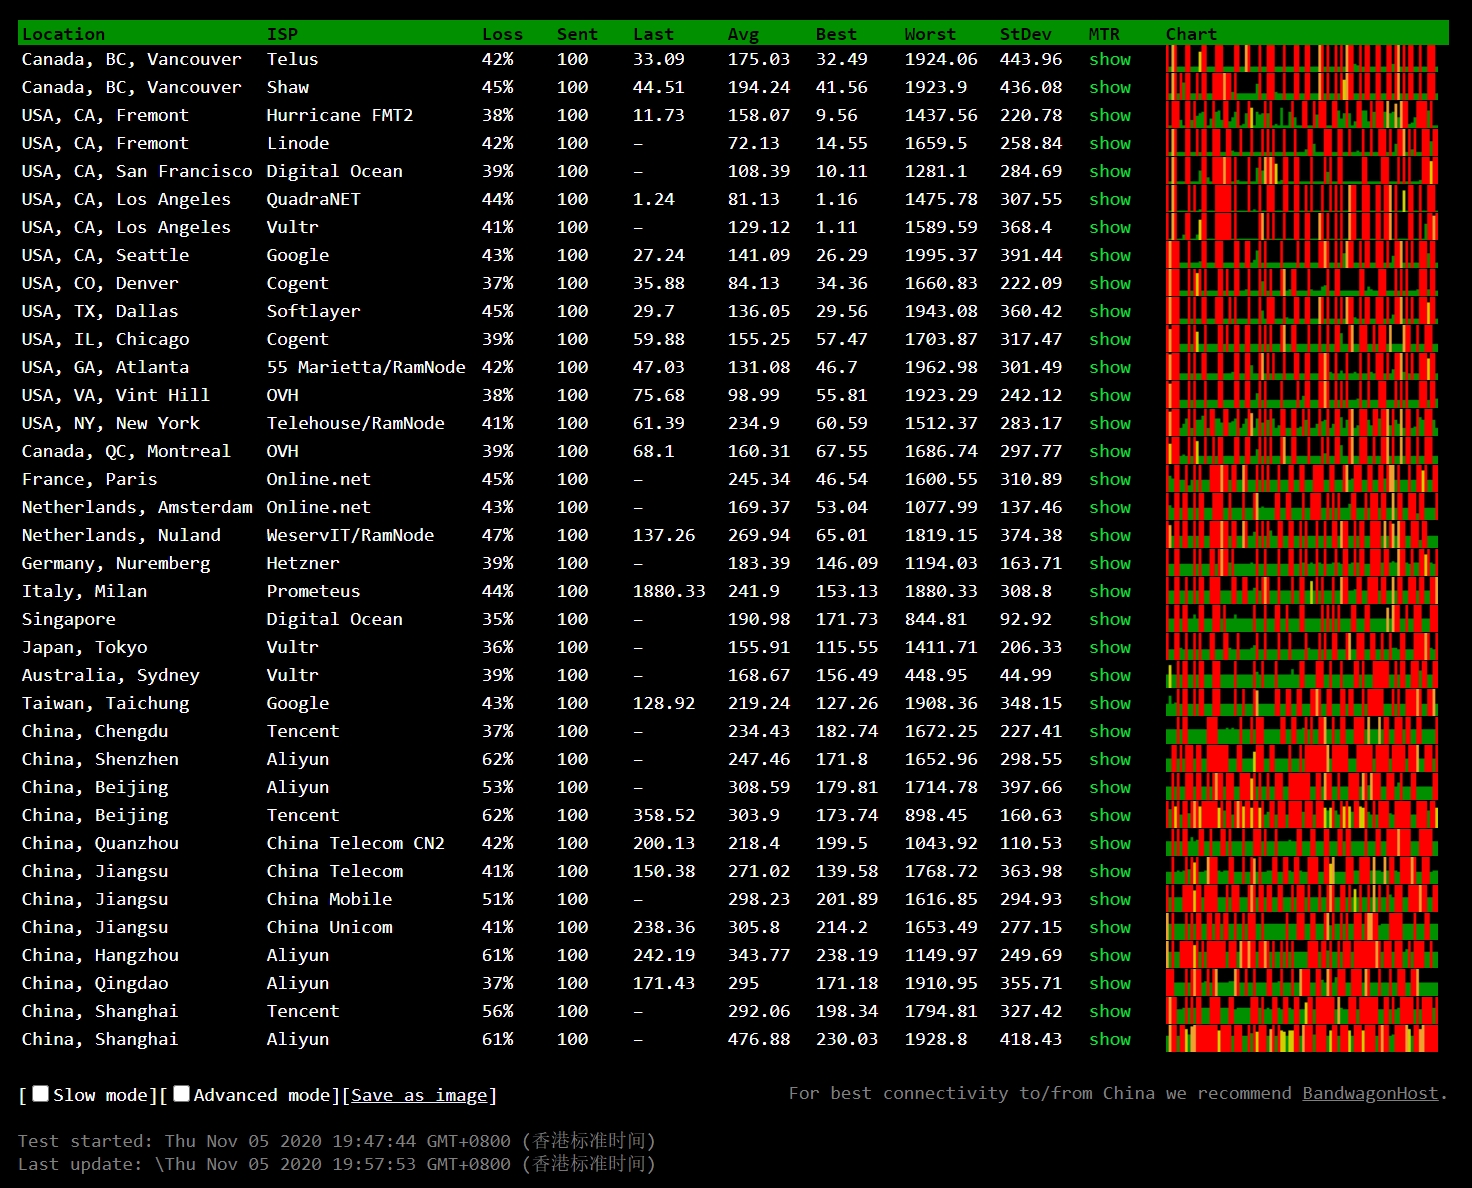Click the Jiangsu China Telecom latency chart
The image size is (1472, 1188).
[x=1302, y=871]
